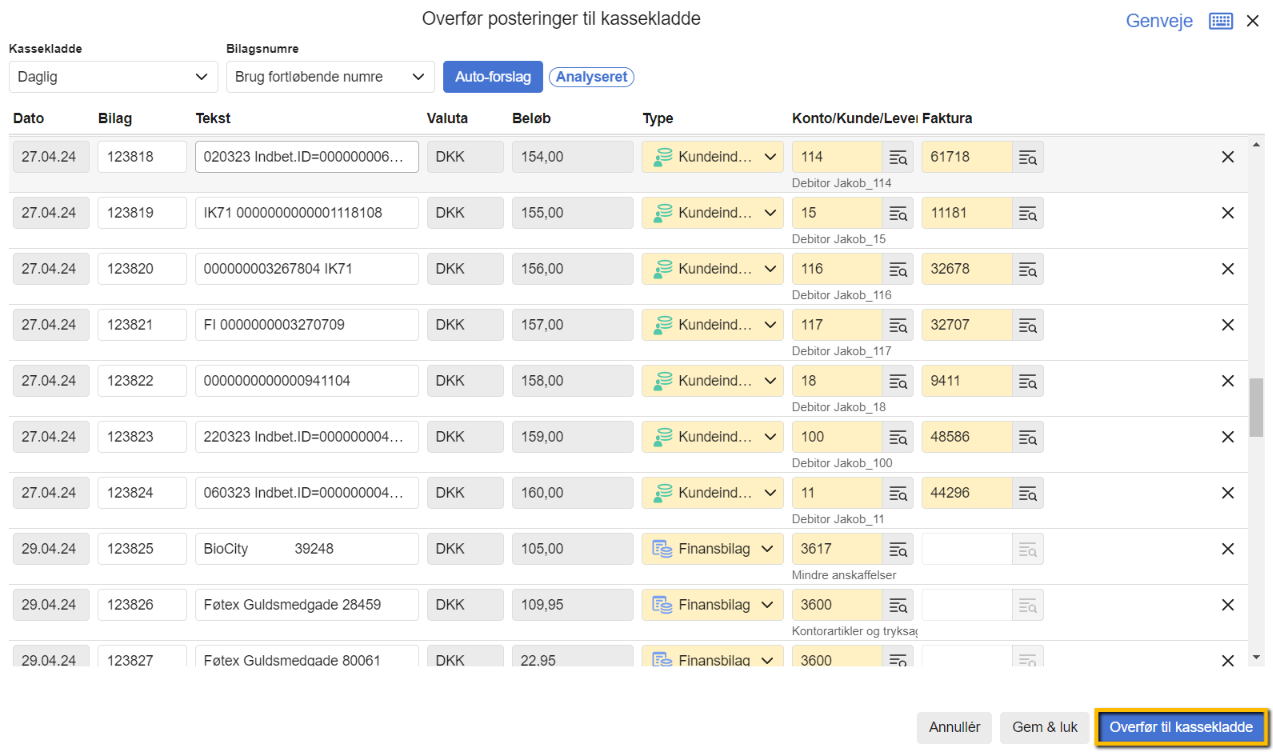
Task: Click the Dato column header
Action: pyautogui.click(x=29, y=118)
